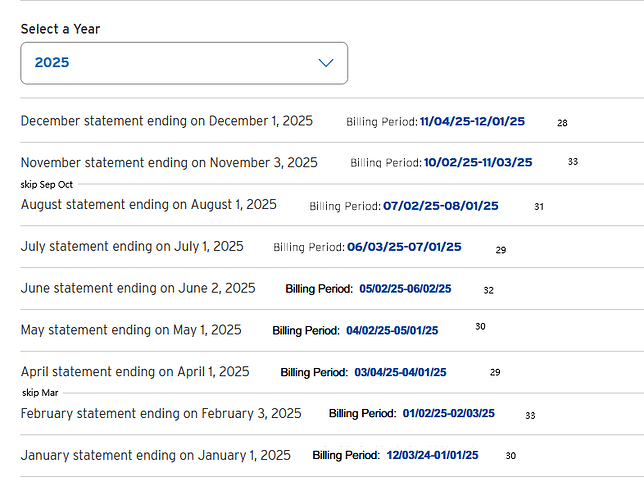Select the 07/02/25-08/01/25 billing period text
This screenshot has height=500, width=644.
[x=440, y=206]
